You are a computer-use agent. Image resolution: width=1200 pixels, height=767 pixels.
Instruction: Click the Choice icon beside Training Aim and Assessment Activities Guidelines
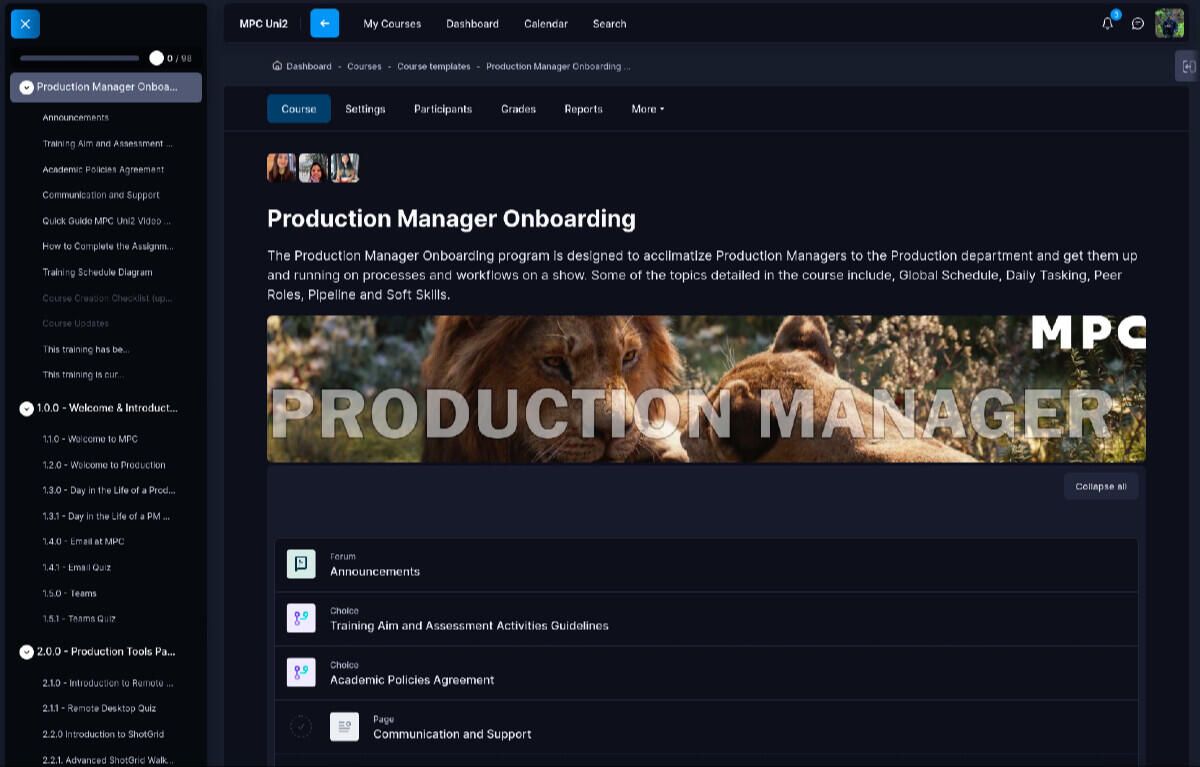point(301,618)
